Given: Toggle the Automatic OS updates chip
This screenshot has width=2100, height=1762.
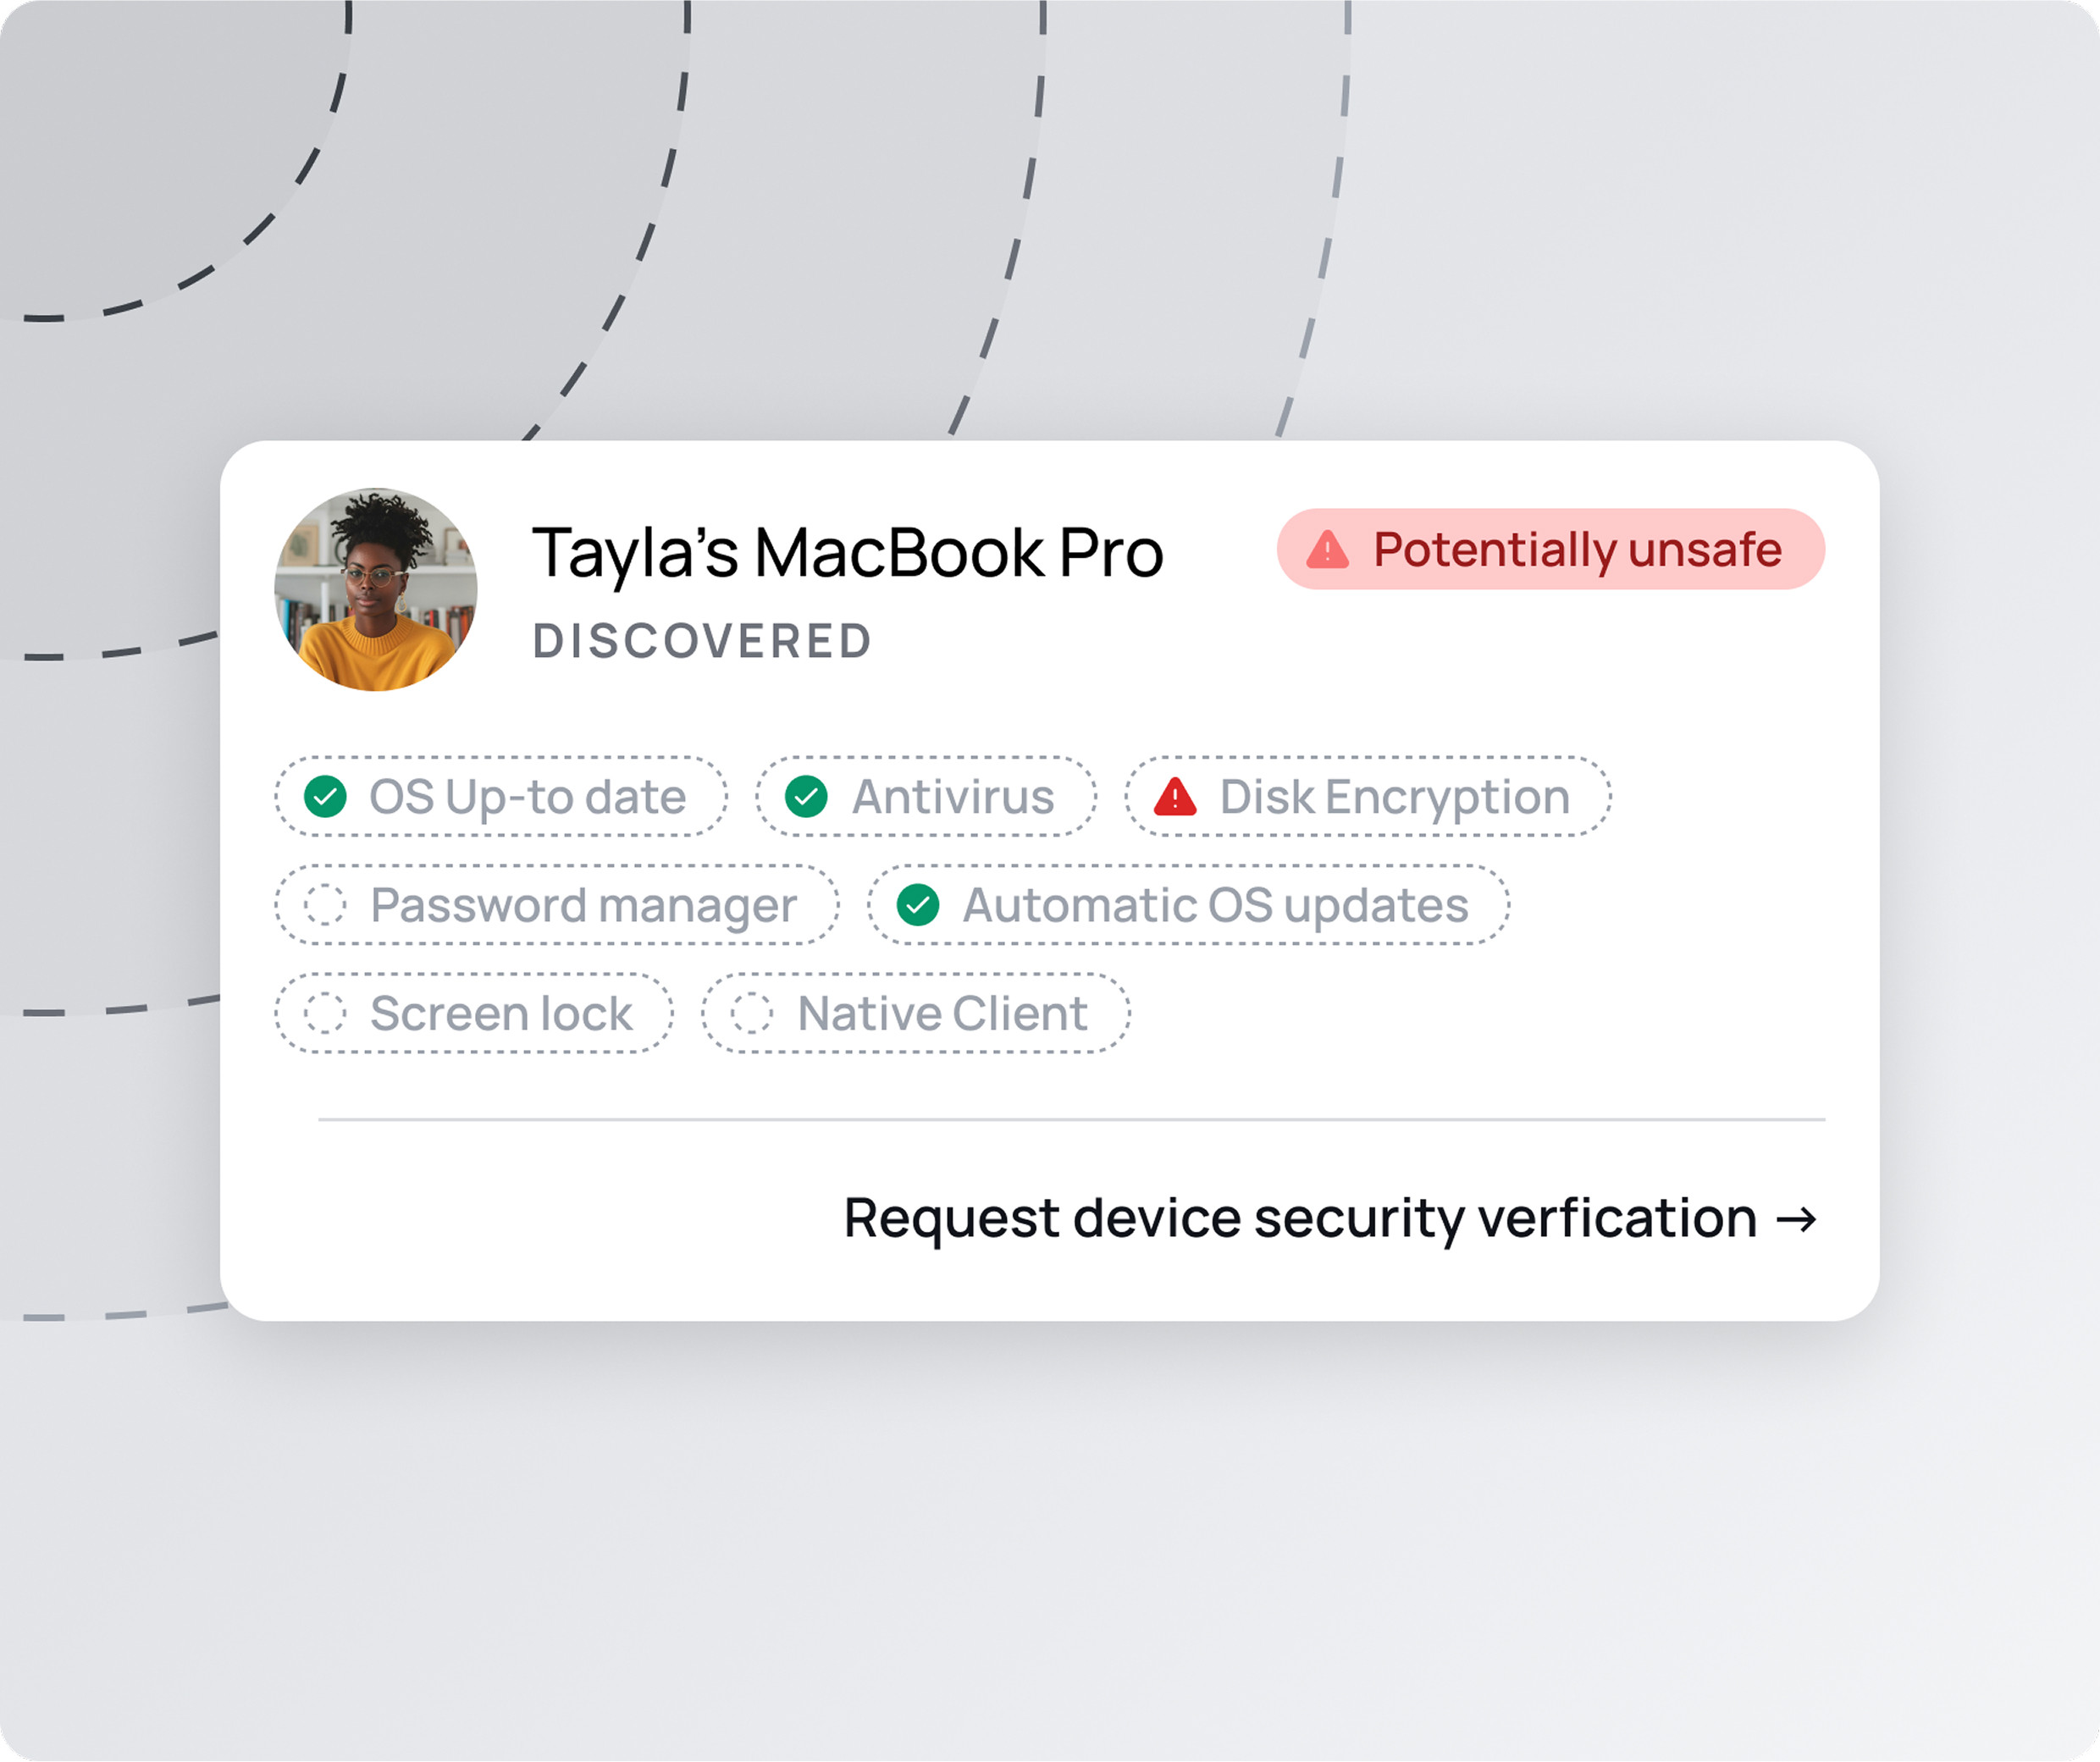Looking at the screenshot, I should pos(1188,905).
